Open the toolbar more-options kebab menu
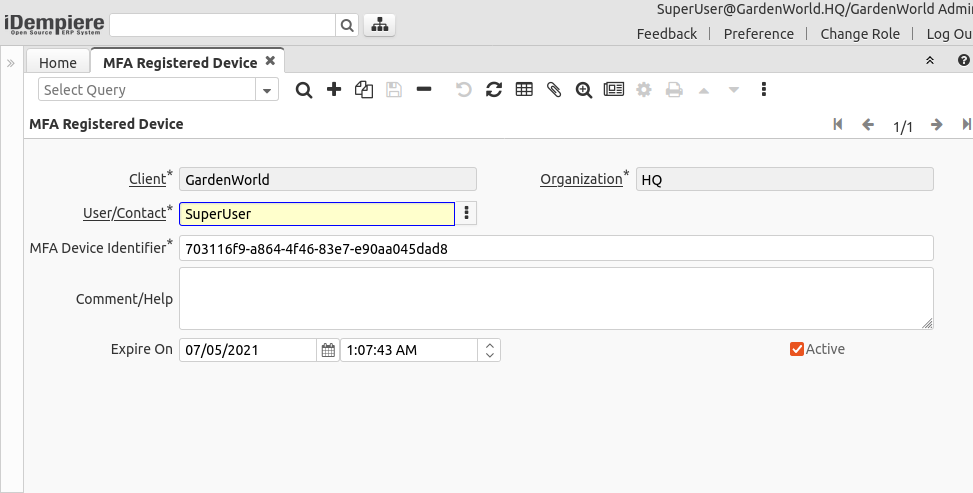This screenshot has width=973, height=493. tap(764, 90)
